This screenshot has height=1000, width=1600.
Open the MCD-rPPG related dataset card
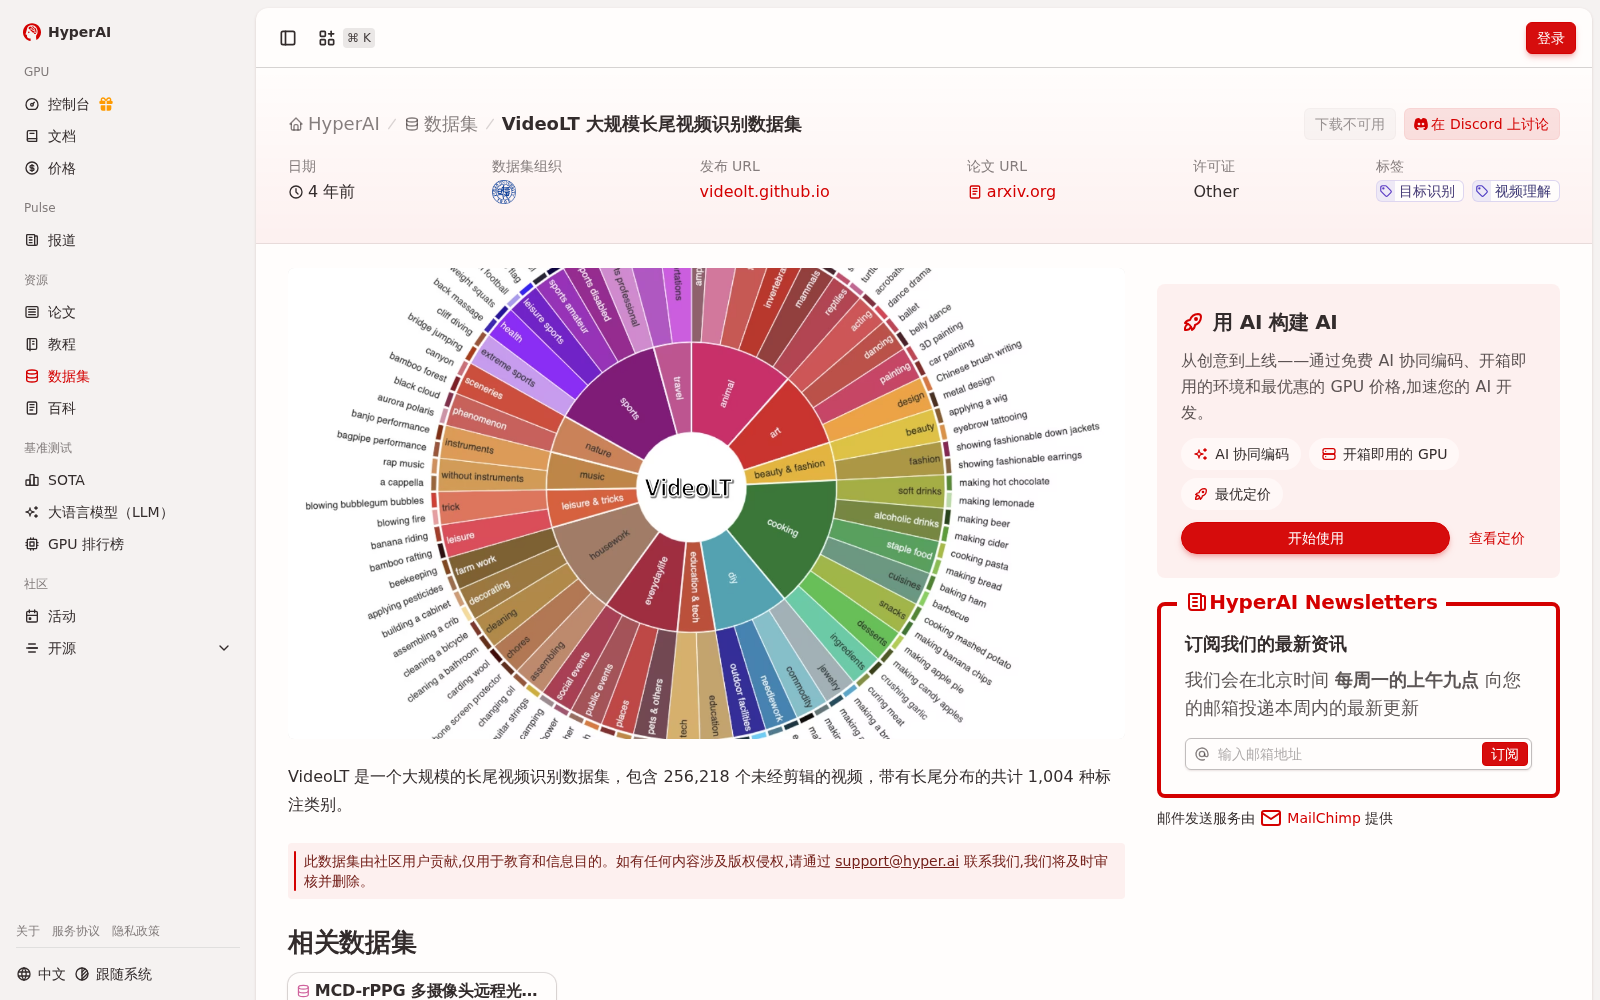422,987
